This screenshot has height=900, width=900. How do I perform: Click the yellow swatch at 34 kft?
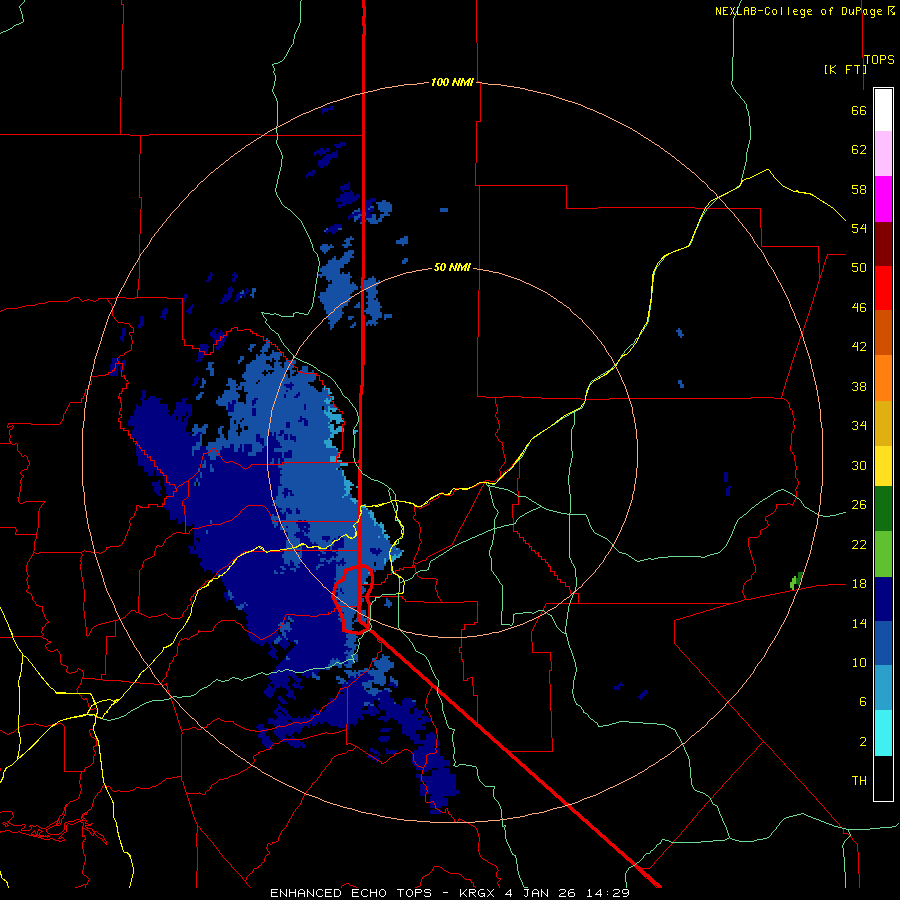(x=883, y=465)
